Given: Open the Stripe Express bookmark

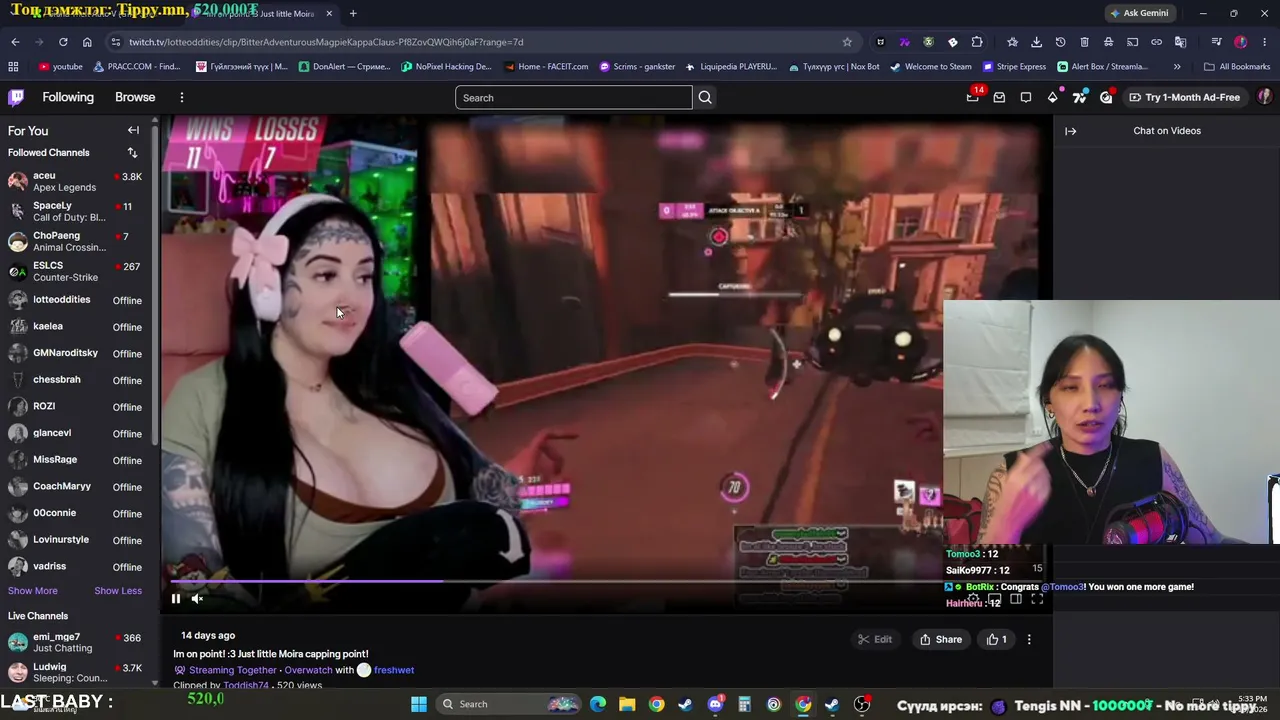Looking at the screenshot, I should click(x=1014, y=66).
